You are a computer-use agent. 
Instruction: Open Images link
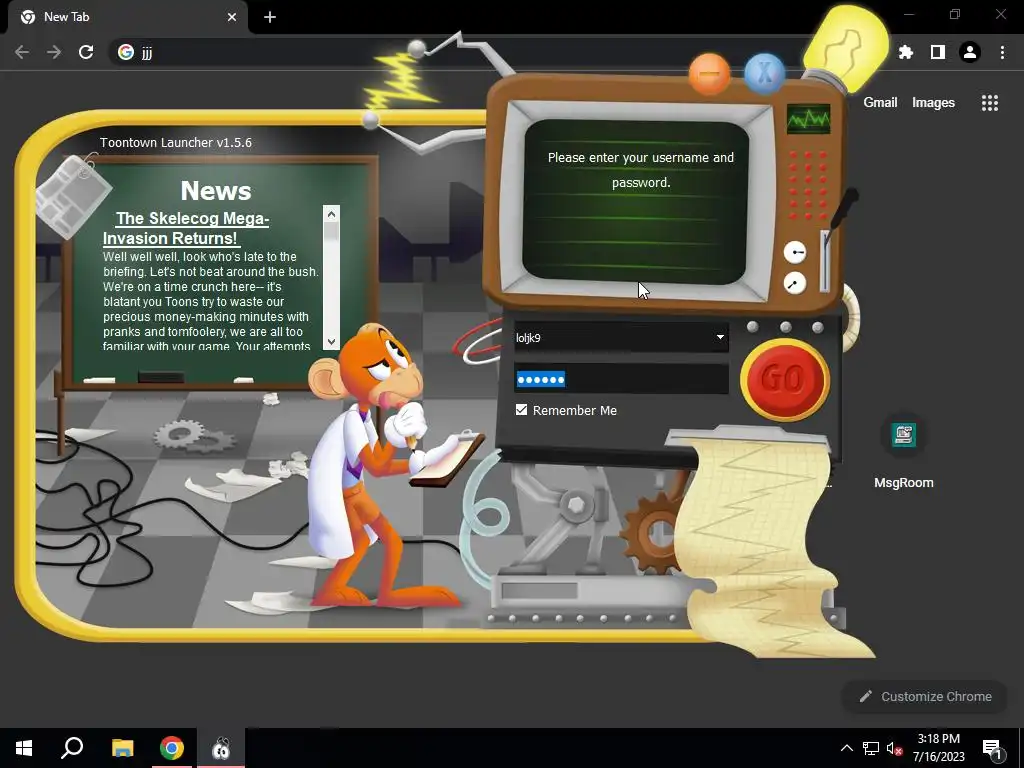tap(933, 103)
